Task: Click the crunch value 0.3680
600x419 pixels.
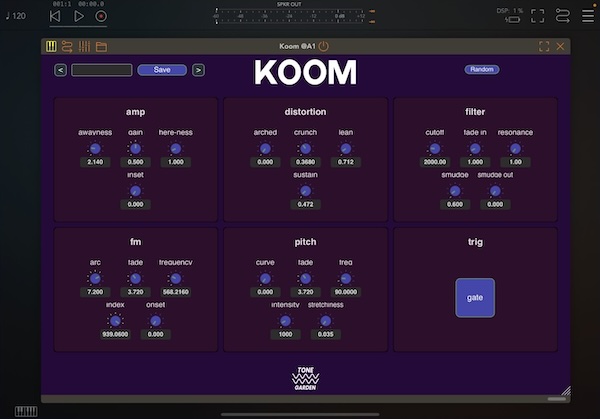Action: click(305, 162)
